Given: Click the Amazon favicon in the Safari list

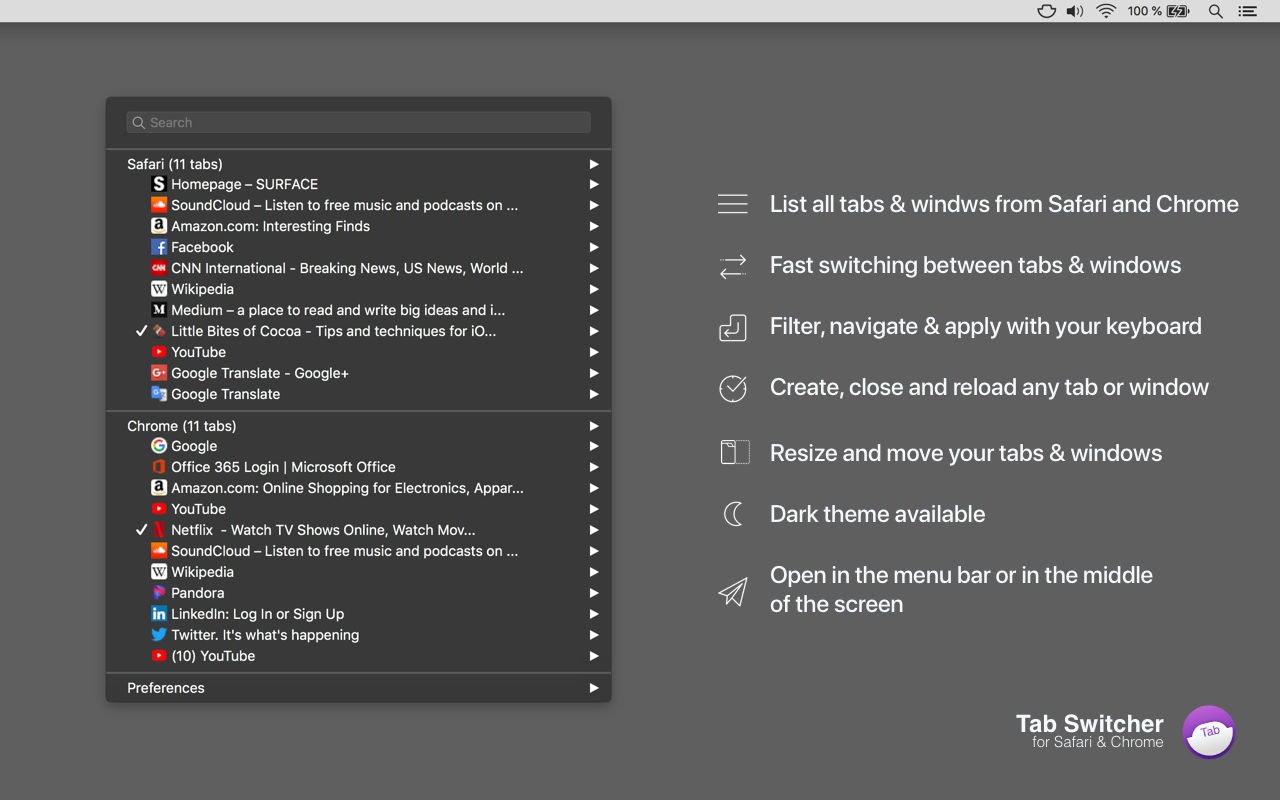Looking at the screenshot, I should click(x=158, y=226).
